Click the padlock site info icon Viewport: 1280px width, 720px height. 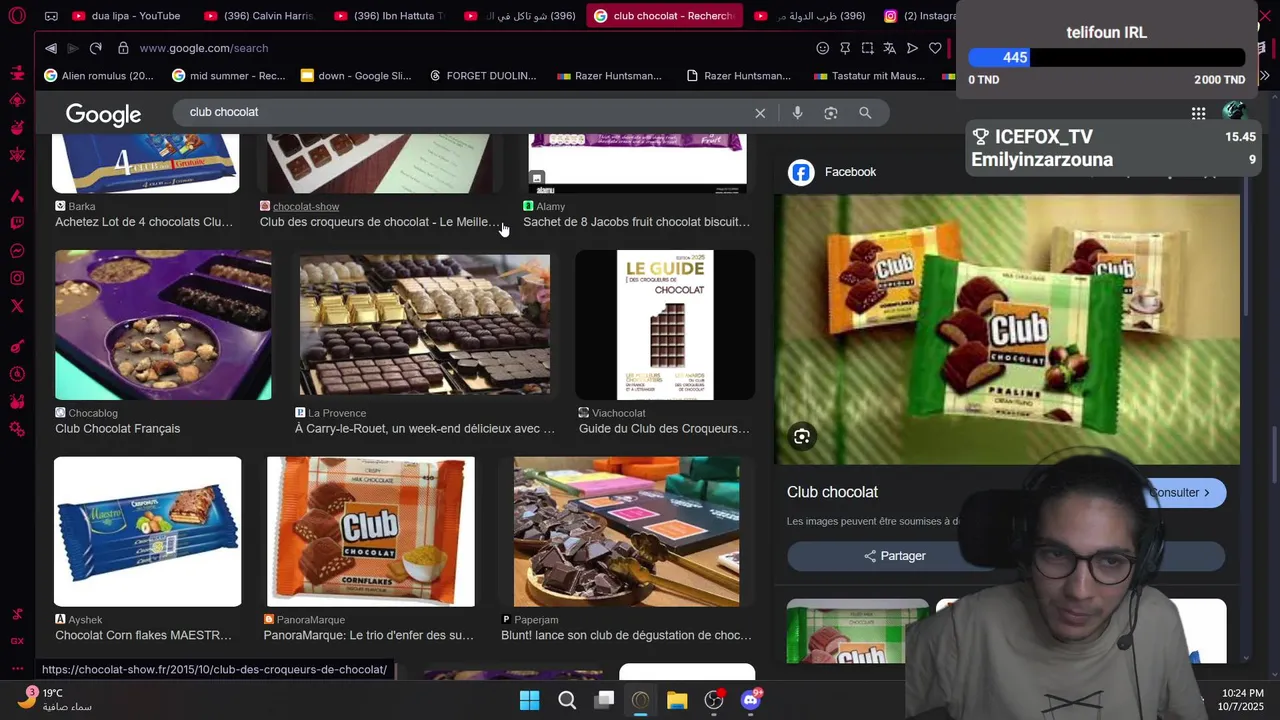(x=123, y=48)
